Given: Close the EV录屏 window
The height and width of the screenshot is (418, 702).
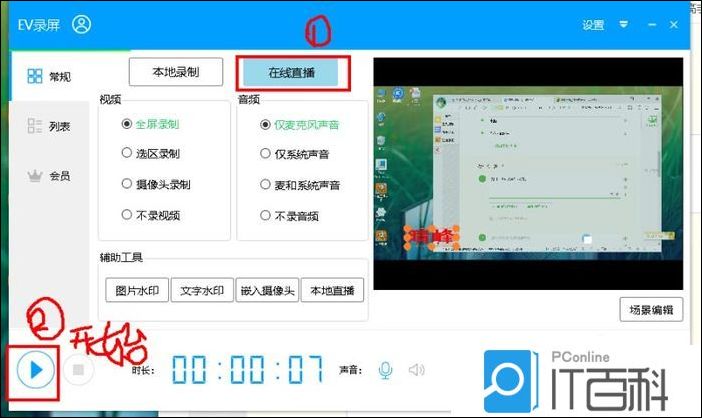Looking at the screenshot, I should 674,25.
